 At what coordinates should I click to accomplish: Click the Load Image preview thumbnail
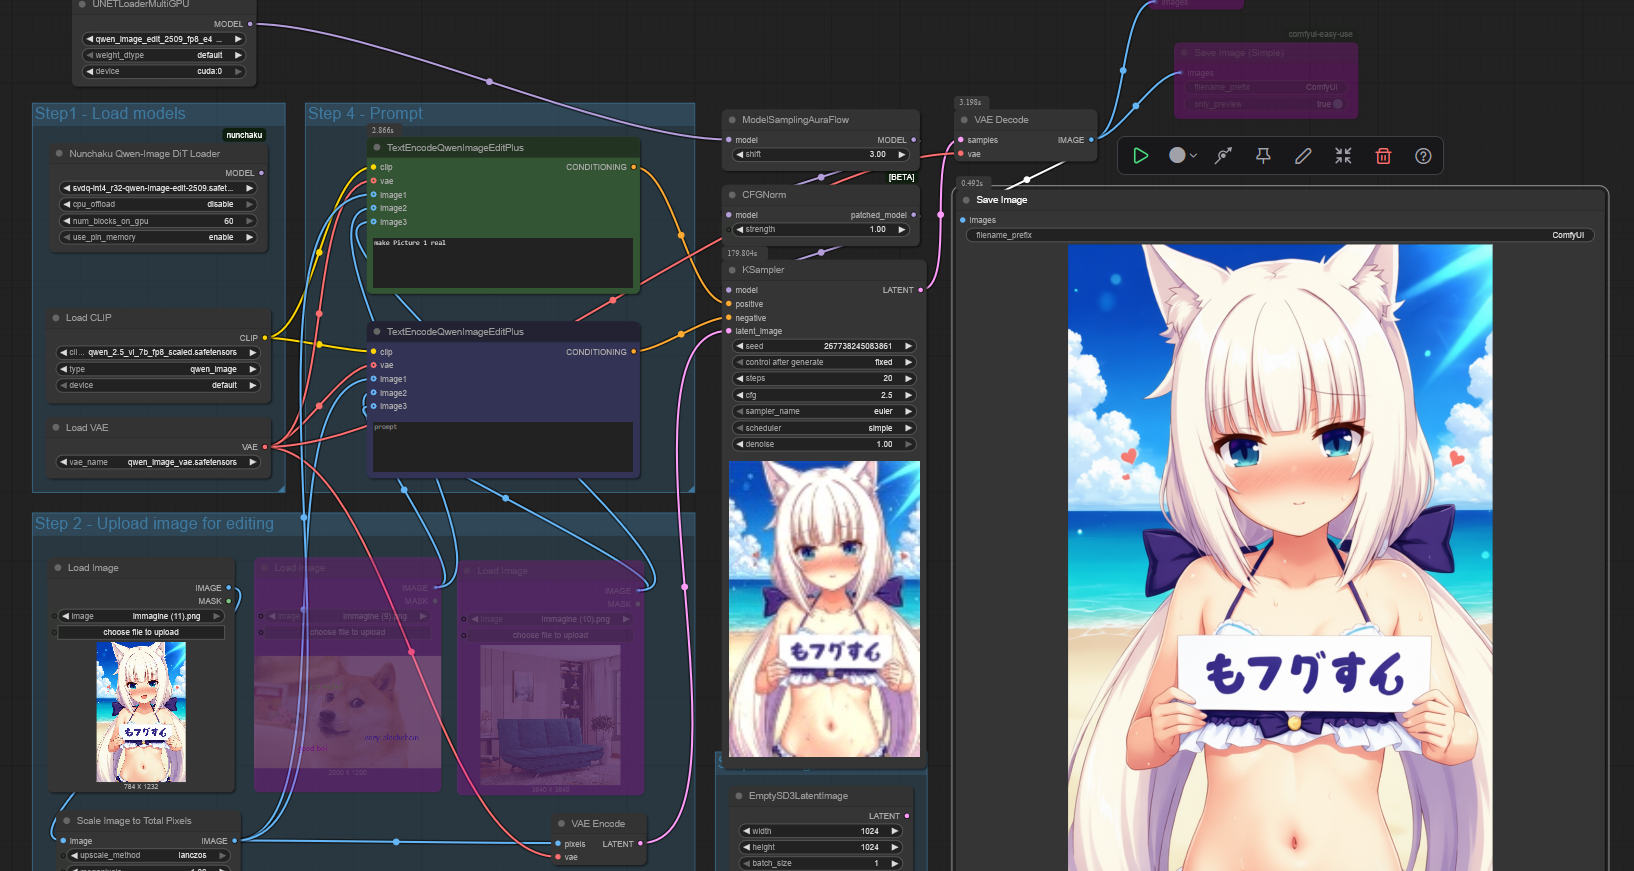tap(141, 712)
